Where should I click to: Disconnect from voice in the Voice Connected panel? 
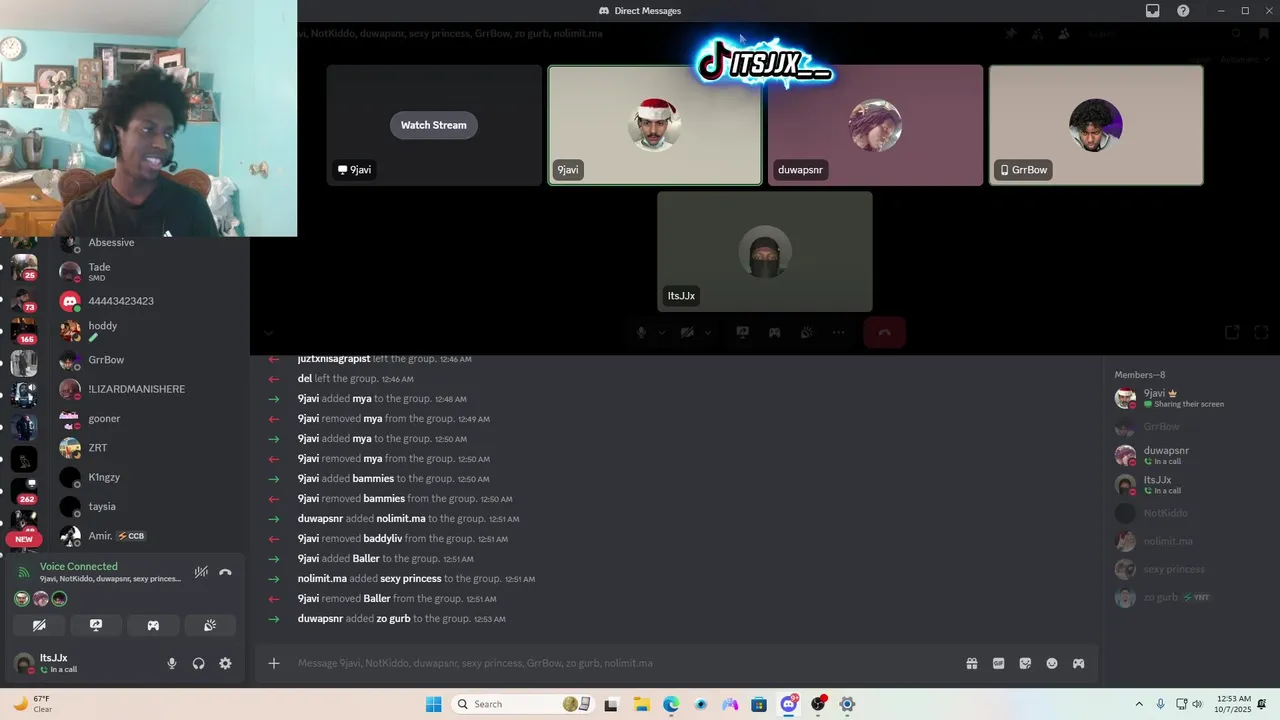[x=225, y=572]
